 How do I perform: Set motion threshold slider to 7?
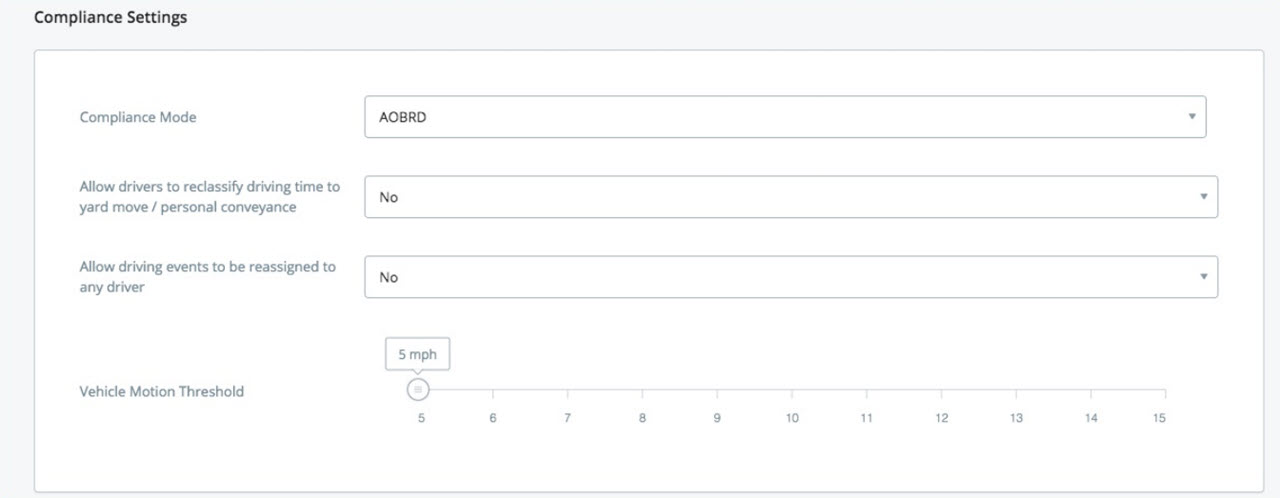tap(567, 390)
